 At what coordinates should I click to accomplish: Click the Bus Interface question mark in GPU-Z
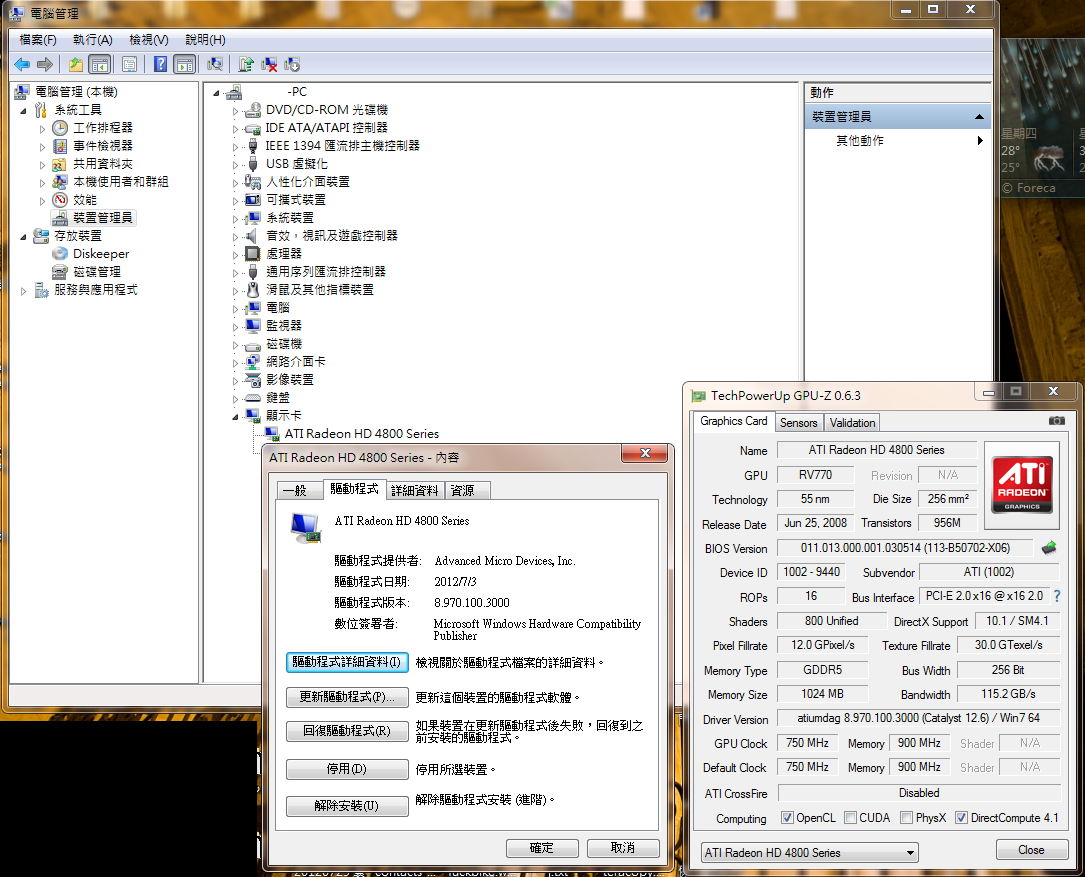(1057, 596)
